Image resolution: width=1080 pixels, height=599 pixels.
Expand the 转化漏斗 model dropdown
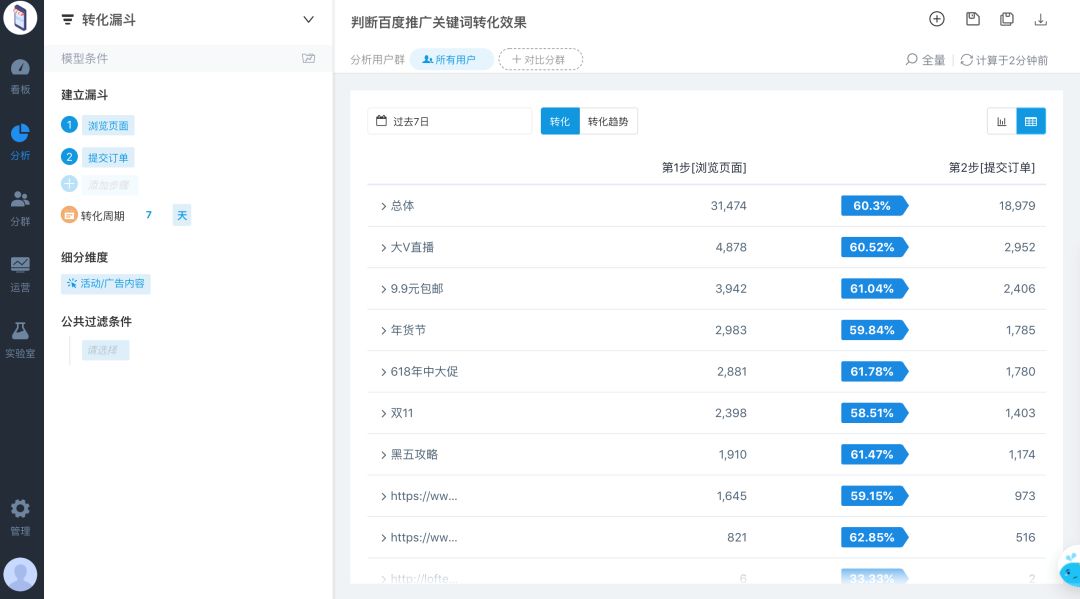[x=308, y=19]
